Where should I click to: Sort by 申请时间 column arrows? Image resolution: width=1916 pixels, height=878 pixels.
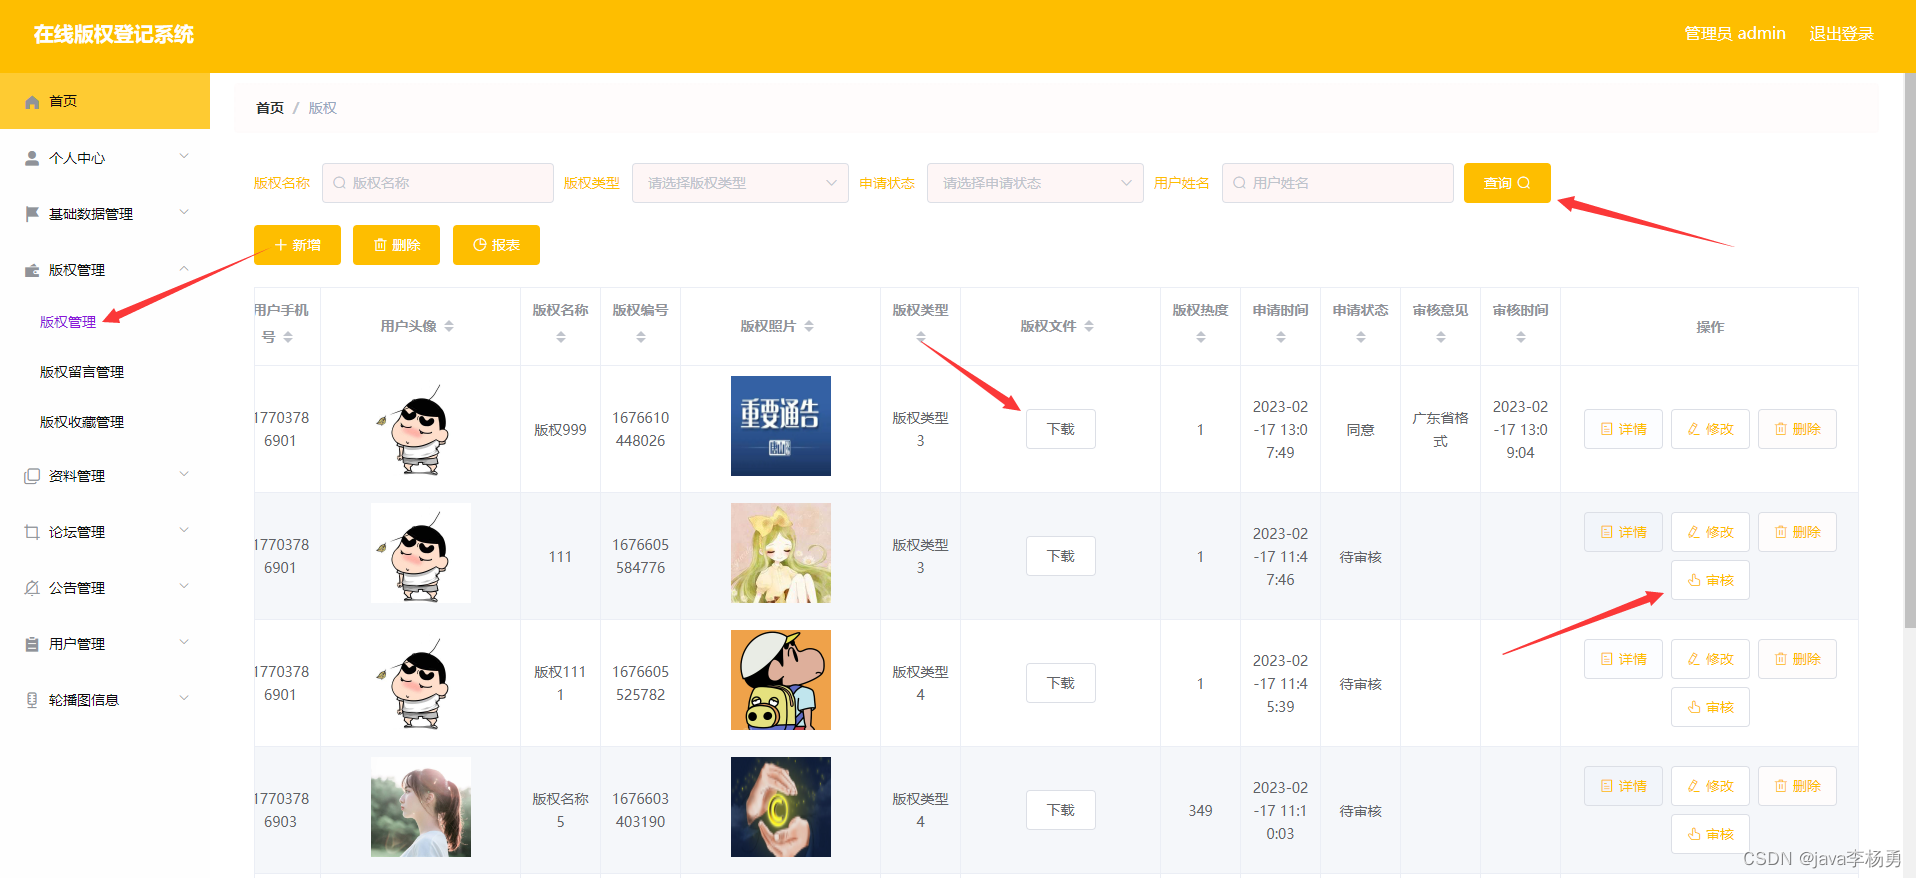[x=1281, y=337]
